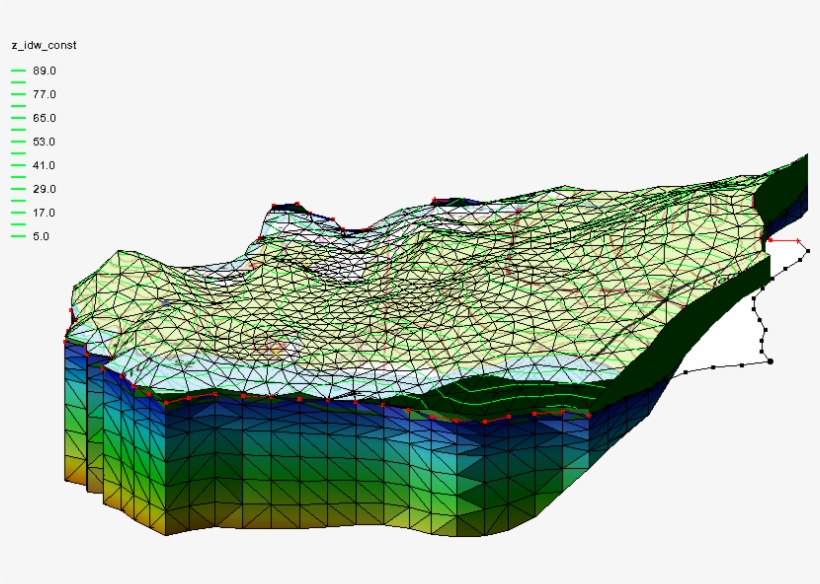The height and width of the screenshot is (584, 820).
Task: Click the 5.0 legend value label
Action: pyautogui.click(x=41, y=236)
